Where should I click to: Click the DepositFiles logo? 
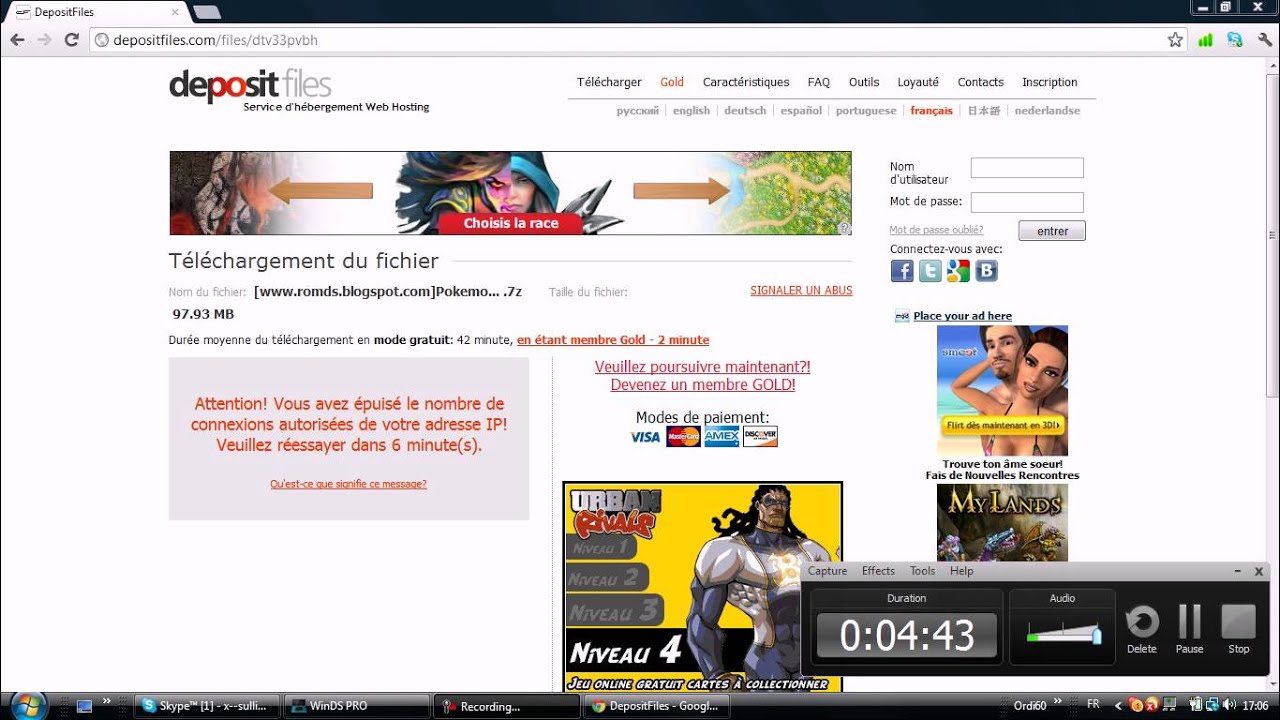coord(250,84)
